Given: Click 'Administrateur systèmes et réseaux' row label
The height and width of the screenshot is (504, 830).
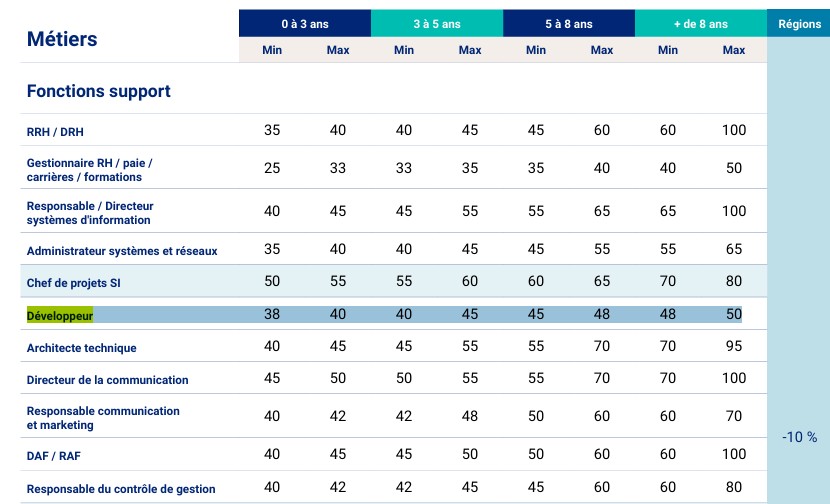Looking at the screenshot, I should (122, 251).
